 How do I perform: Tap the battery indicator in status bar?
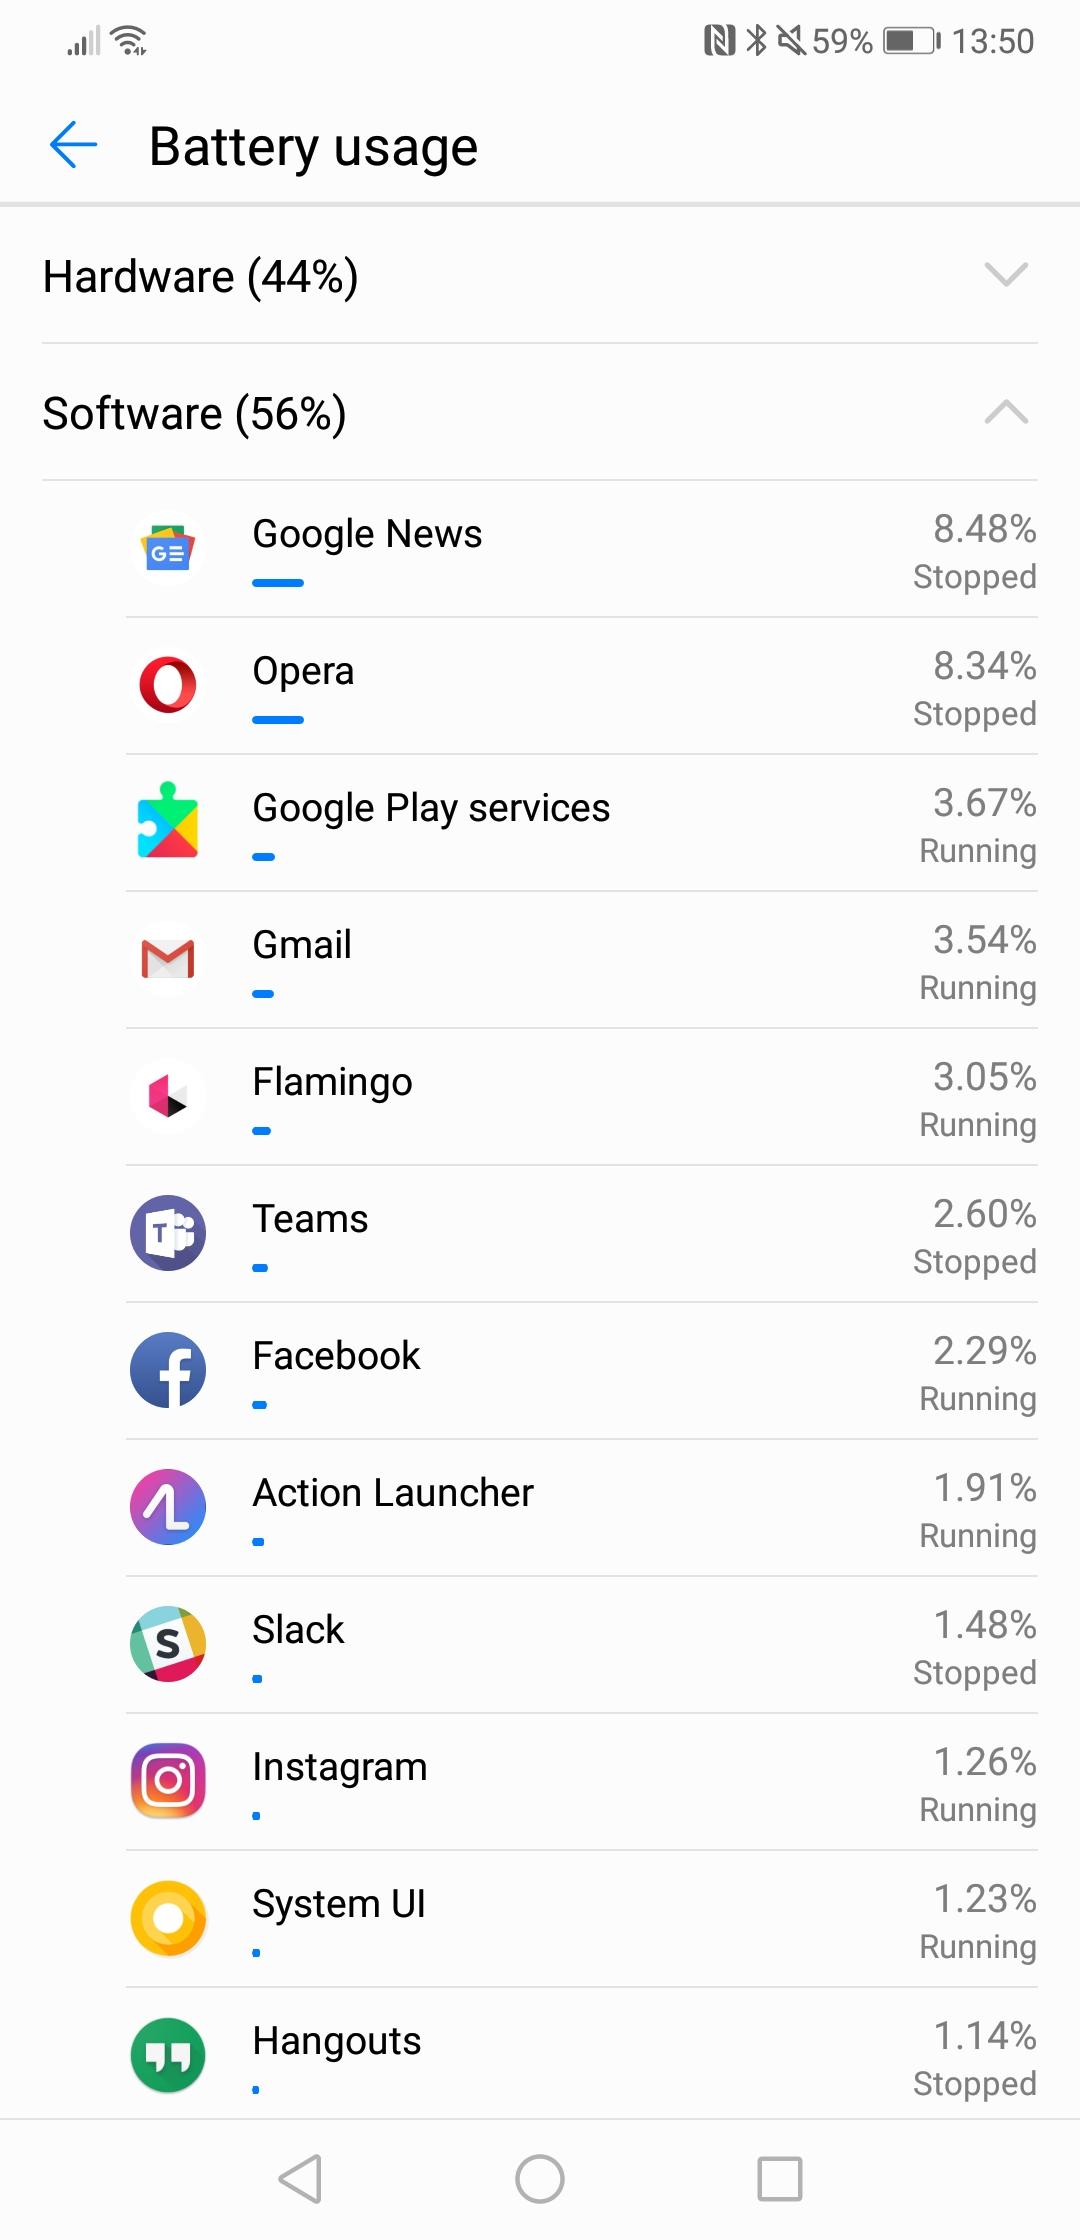911,41
